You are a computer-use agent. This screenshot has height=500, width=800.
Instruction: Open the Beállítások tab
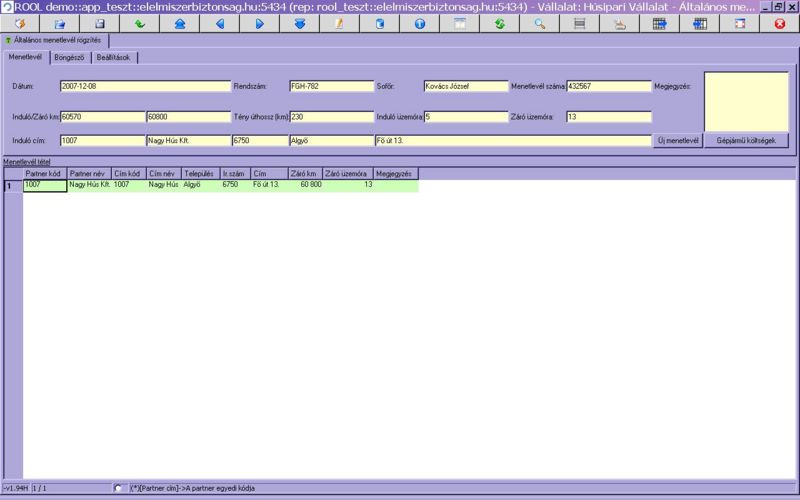point(113,57)
